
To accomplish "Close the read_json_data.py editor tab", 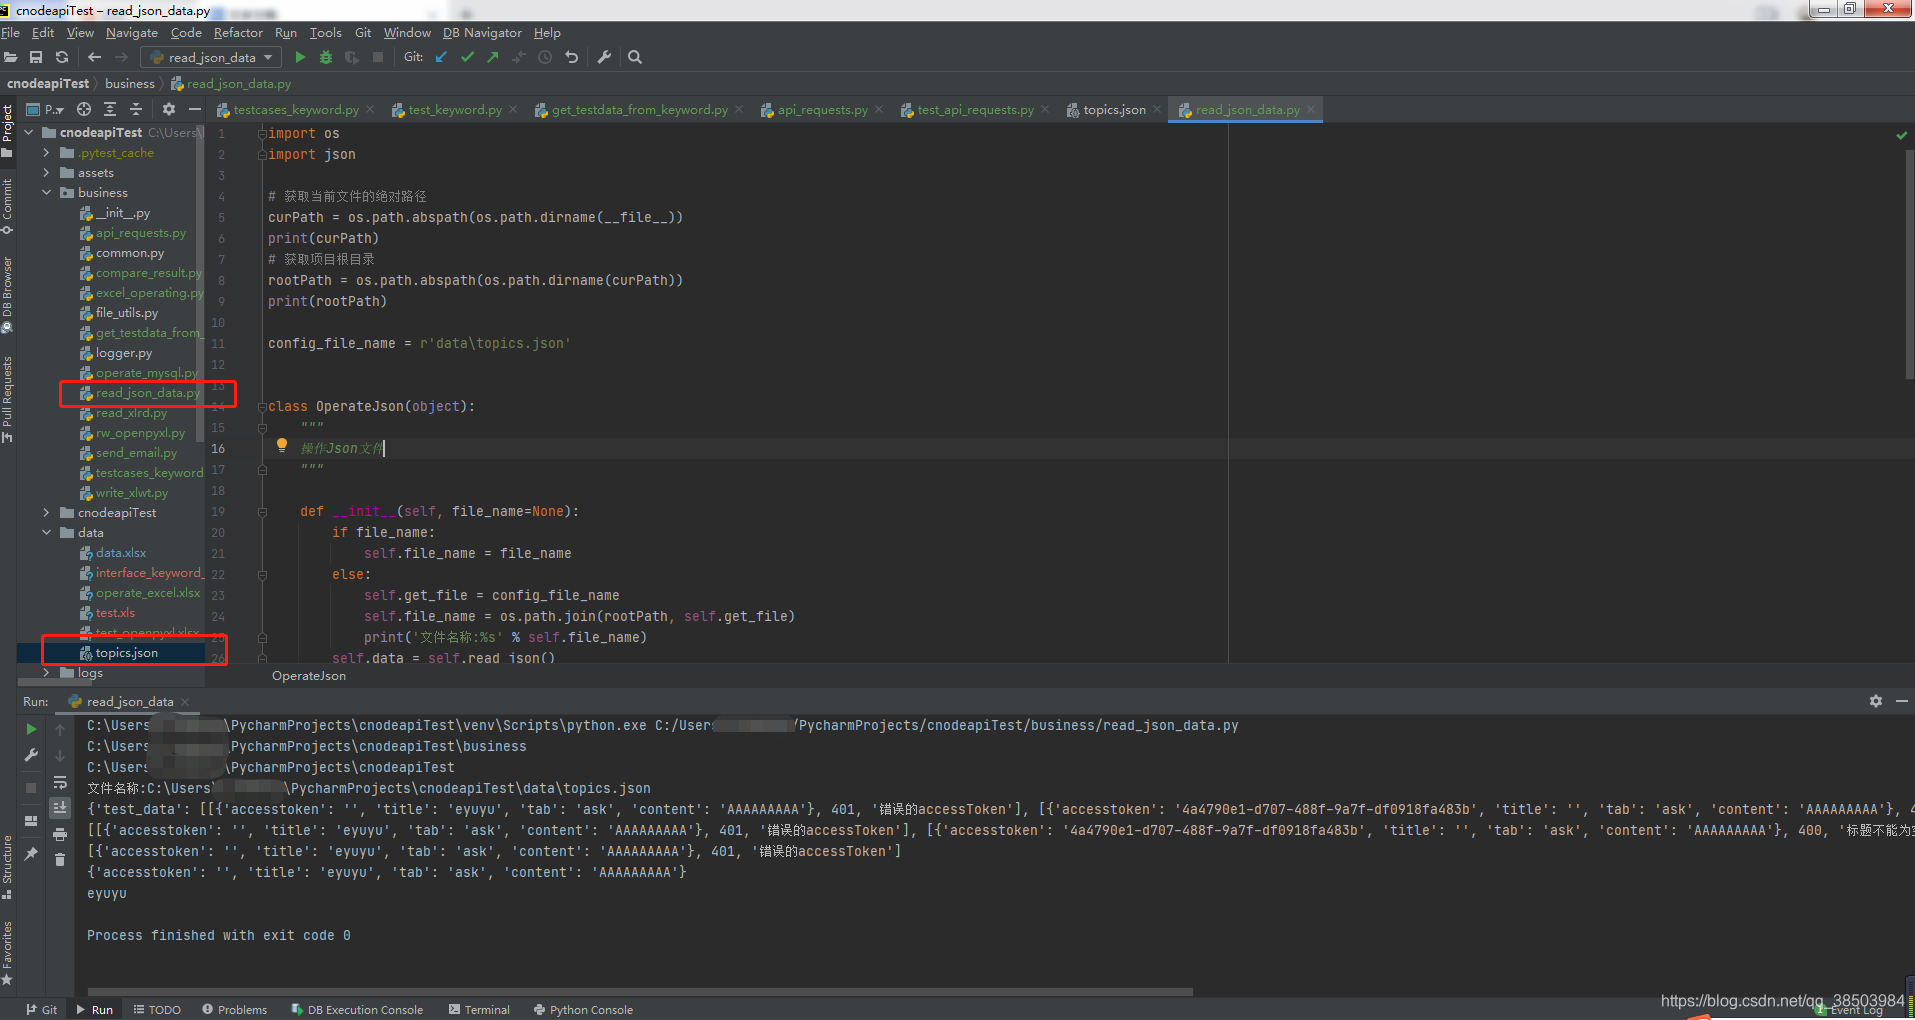I will click(1311, 110).
